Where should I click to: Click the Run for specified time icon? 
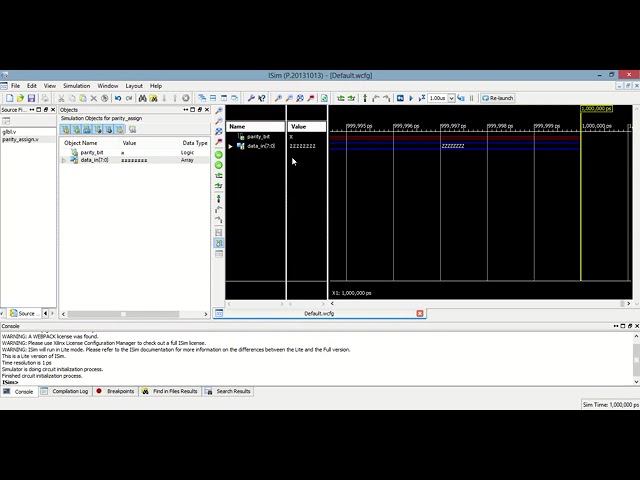tap(422, 98)
